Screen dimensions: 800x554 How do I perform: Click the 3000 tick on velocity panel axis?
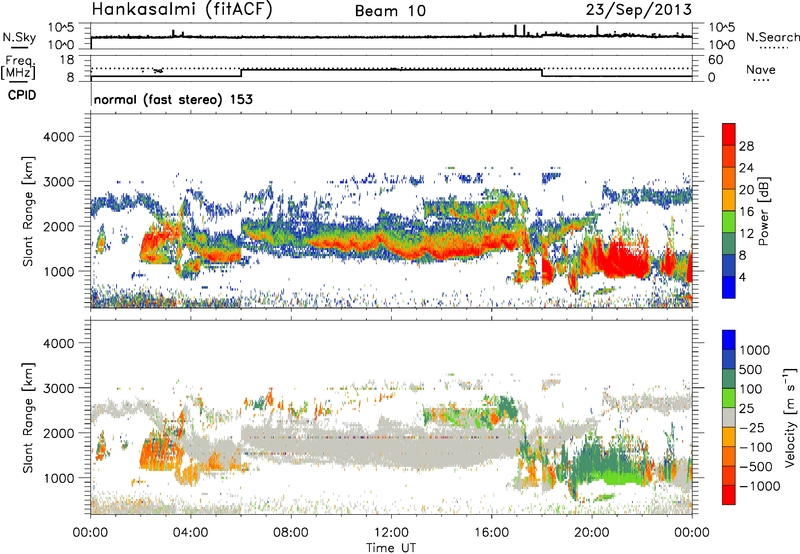coord(59,388)
